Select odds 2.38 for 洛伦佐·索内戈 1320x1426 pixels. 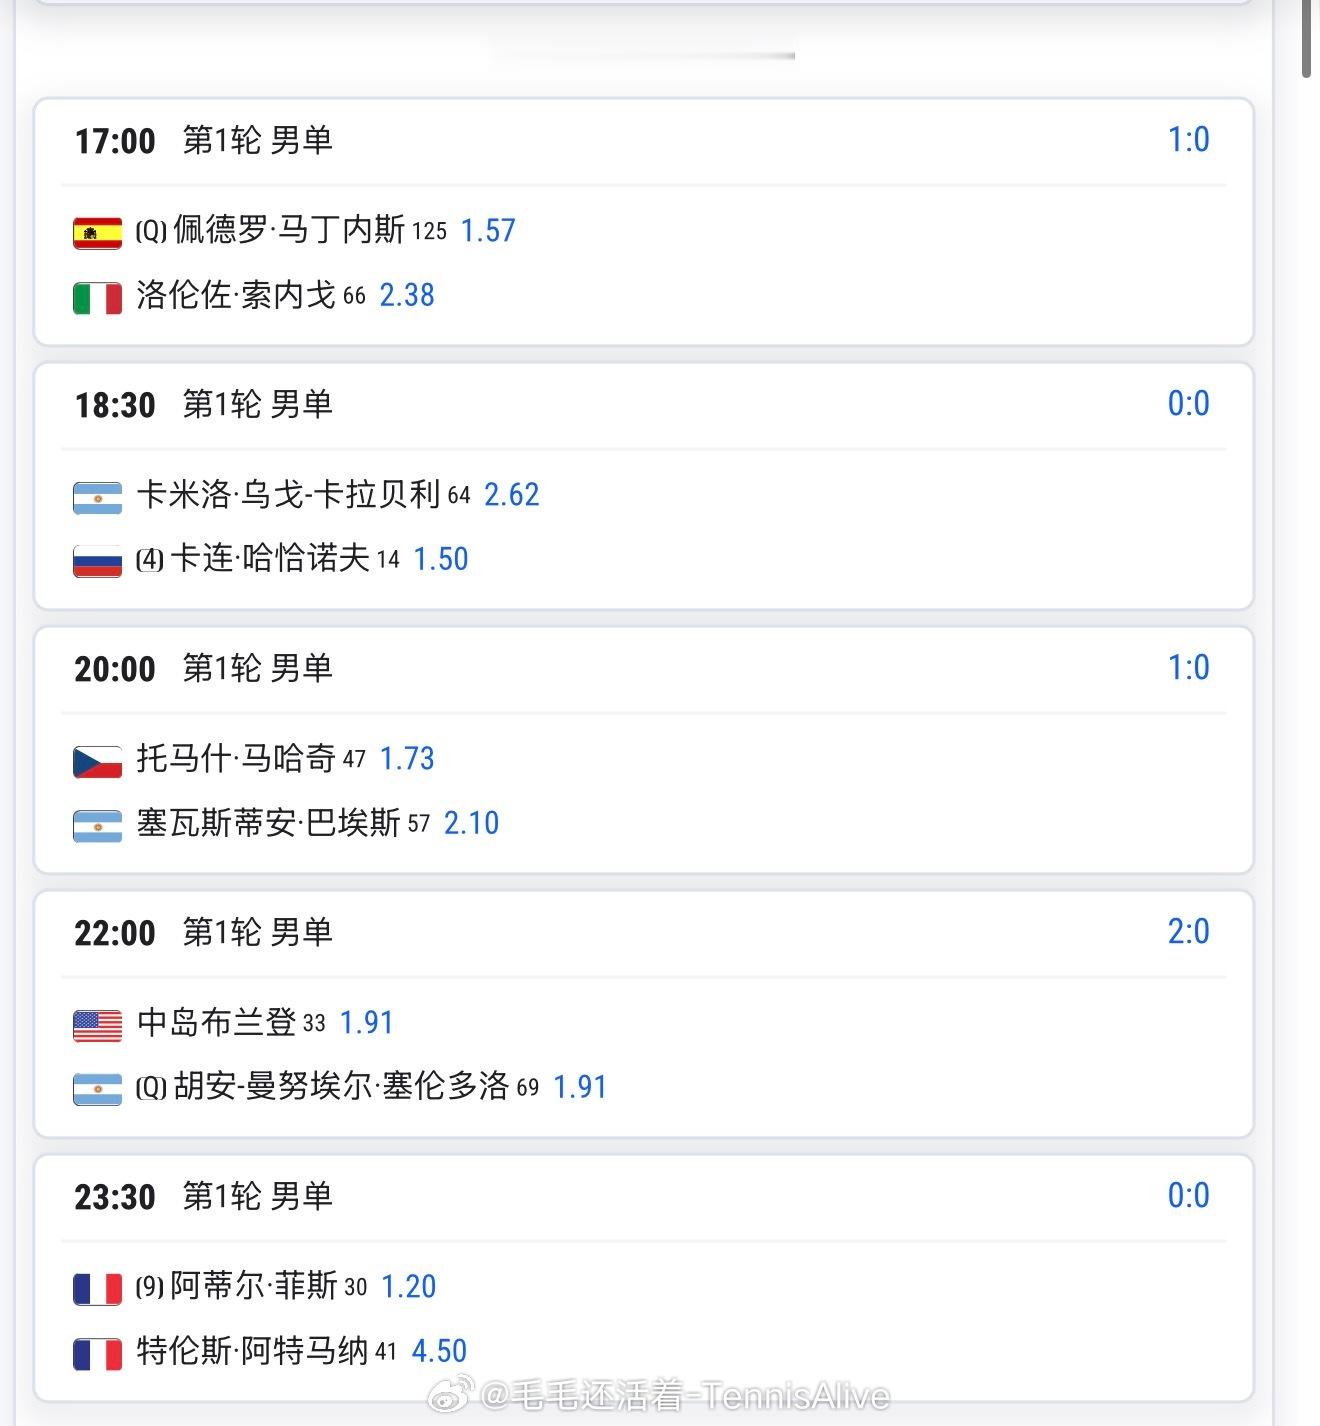[407, 295]
